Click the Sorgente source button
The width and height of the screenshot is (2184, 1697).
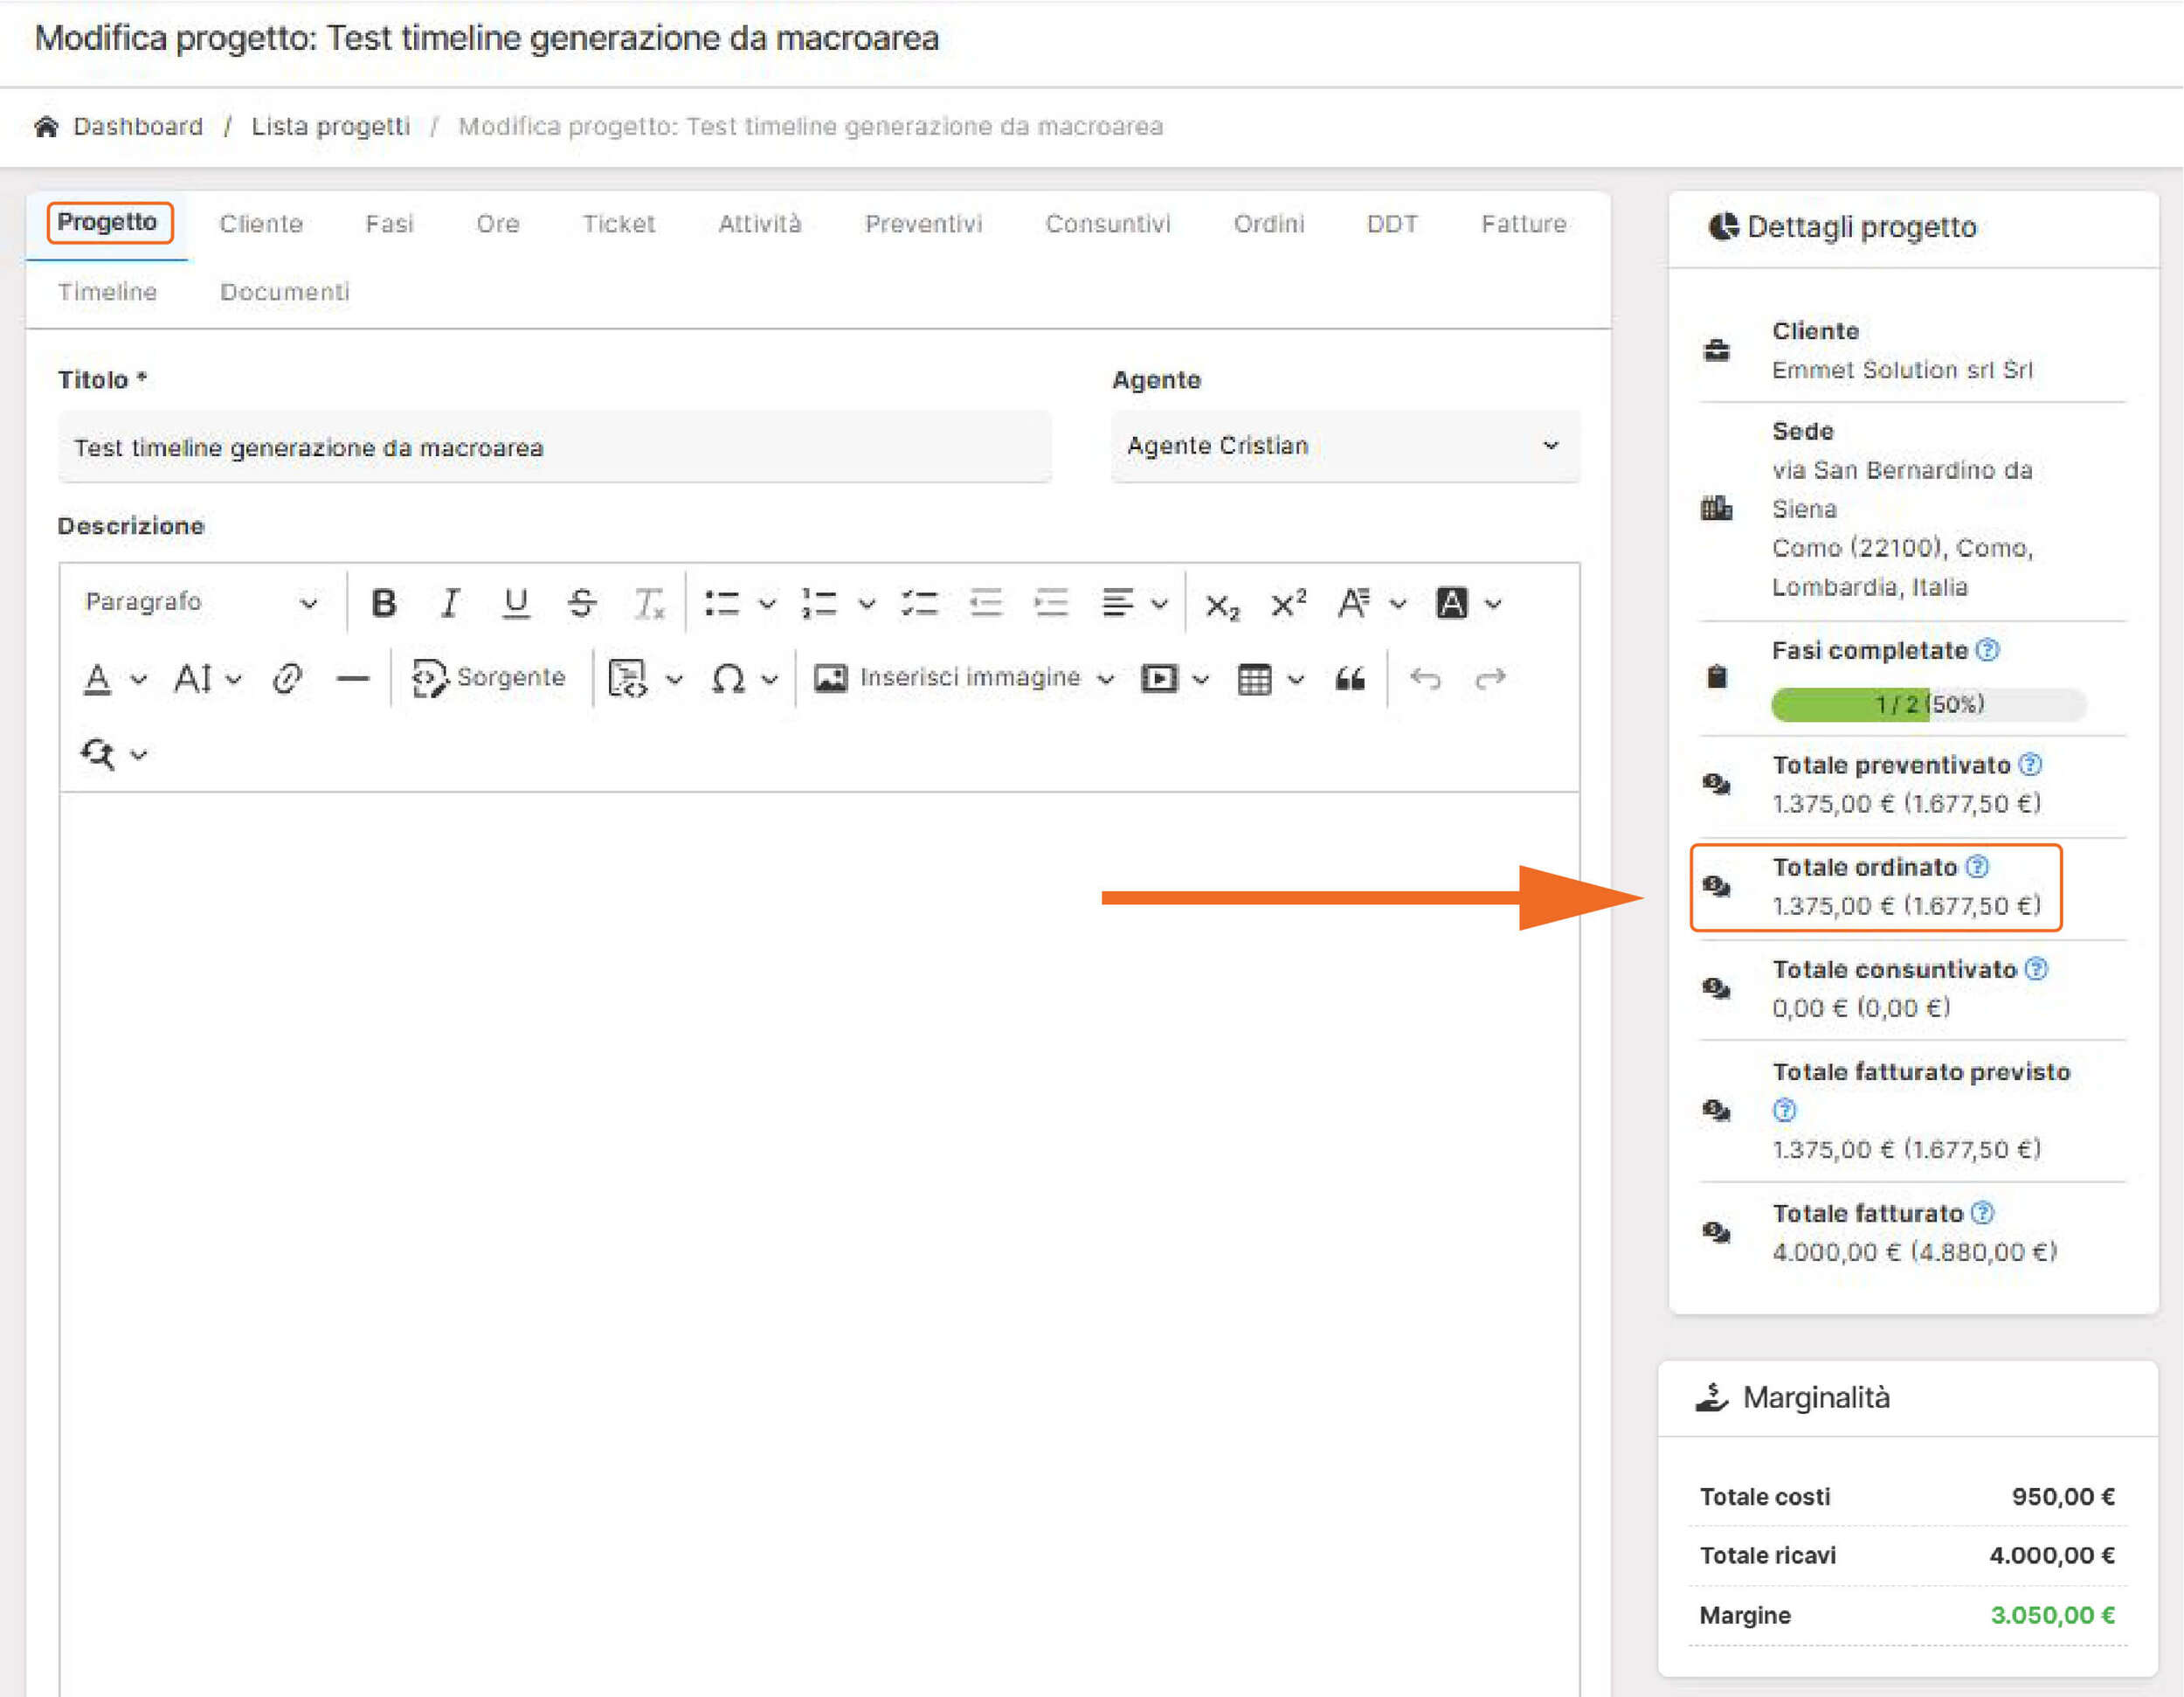coord(489,678)
